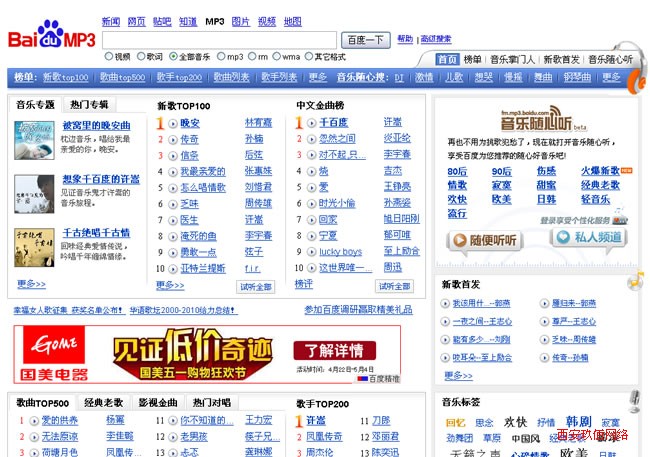Open the 私人频道 private channel button
Image resolution: width=650 pixels, height=457 pixels.
click(x=588, y=238)
